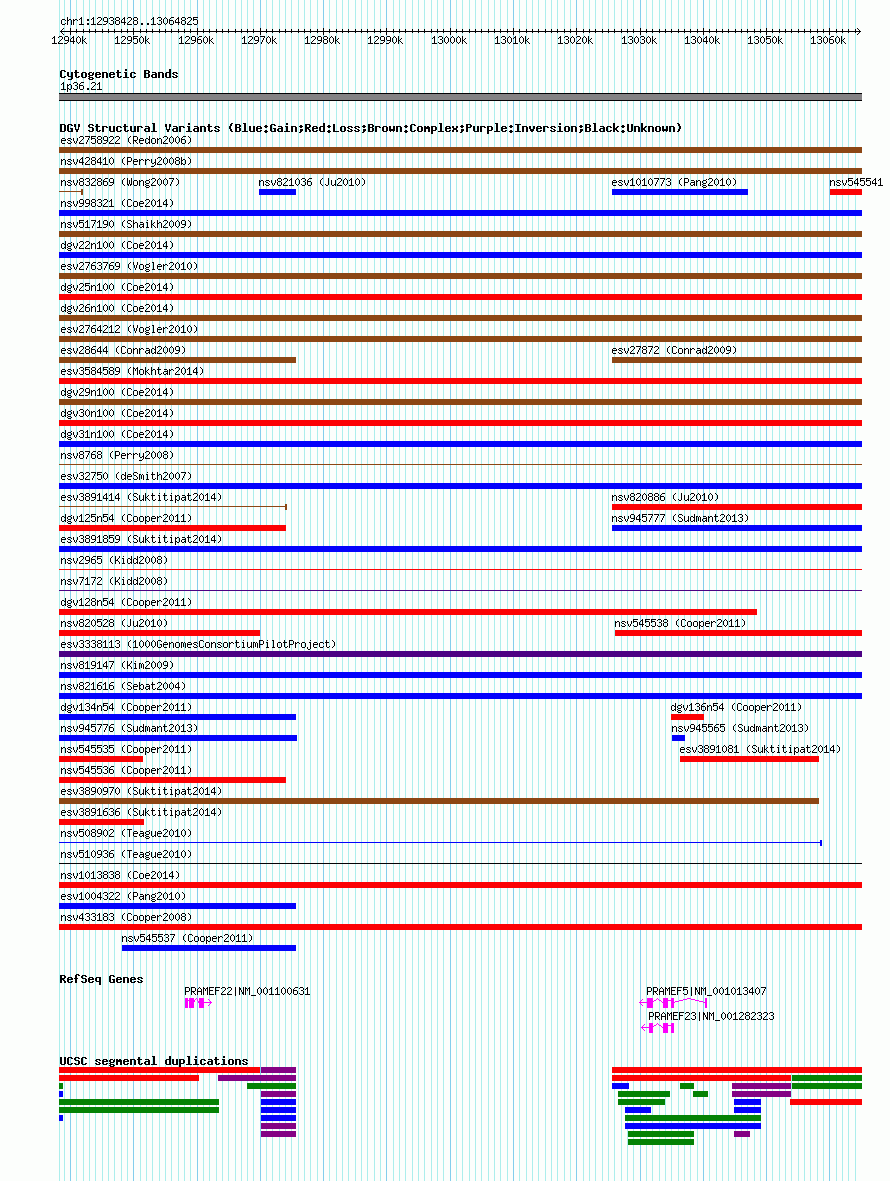Click the 12970k ruler tick label

(259, 40)
